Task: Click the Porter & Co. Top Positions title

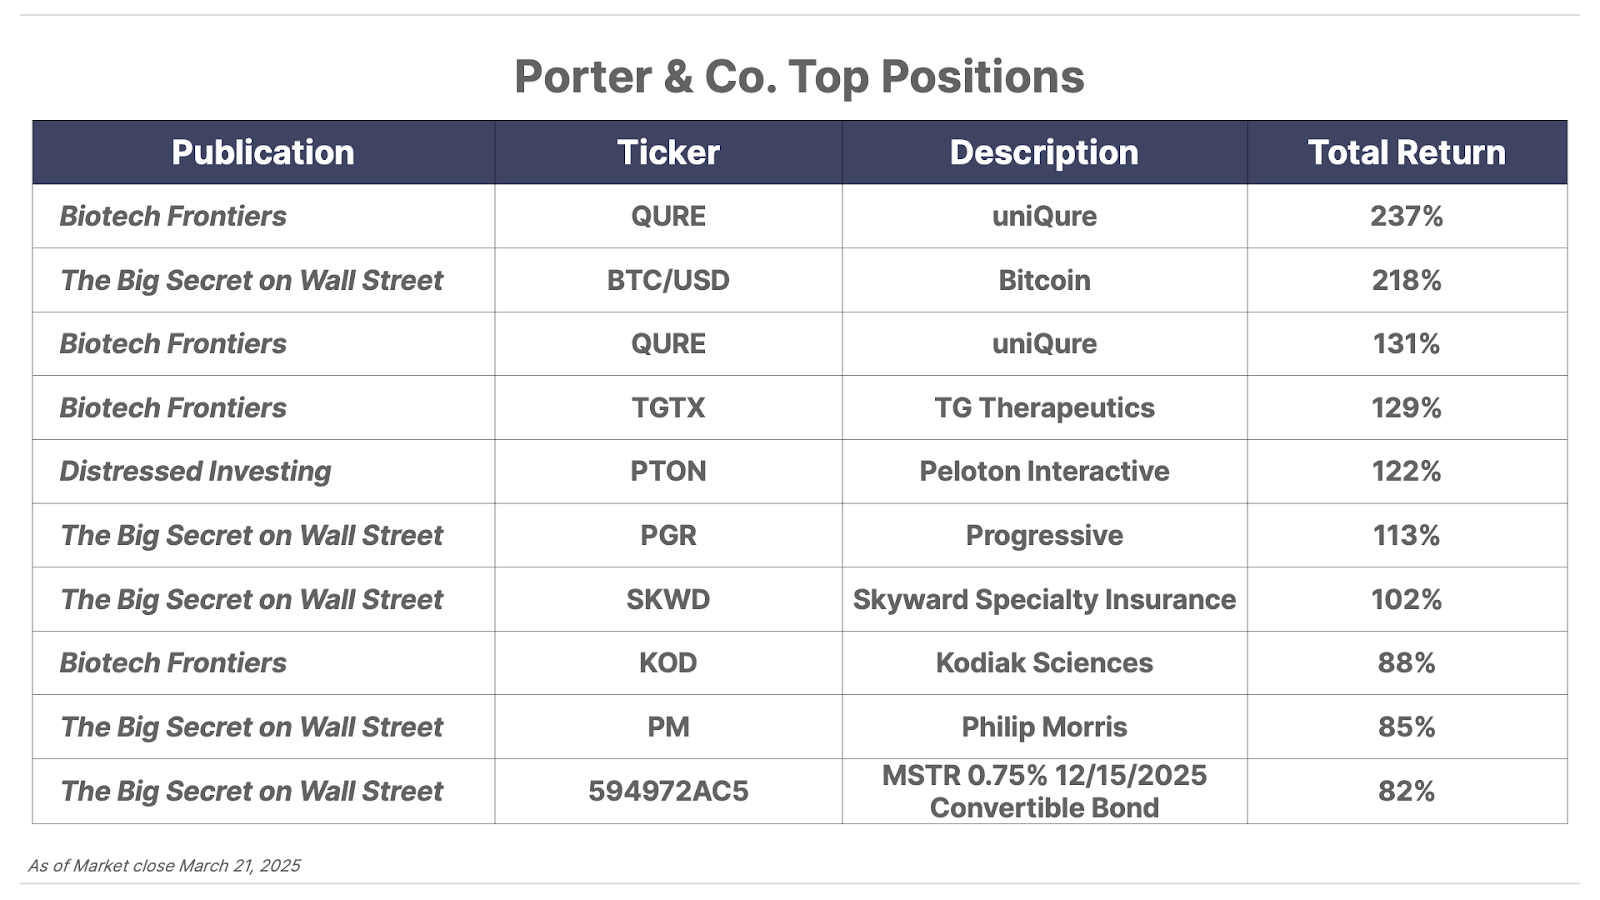Action: coord(799,77)
